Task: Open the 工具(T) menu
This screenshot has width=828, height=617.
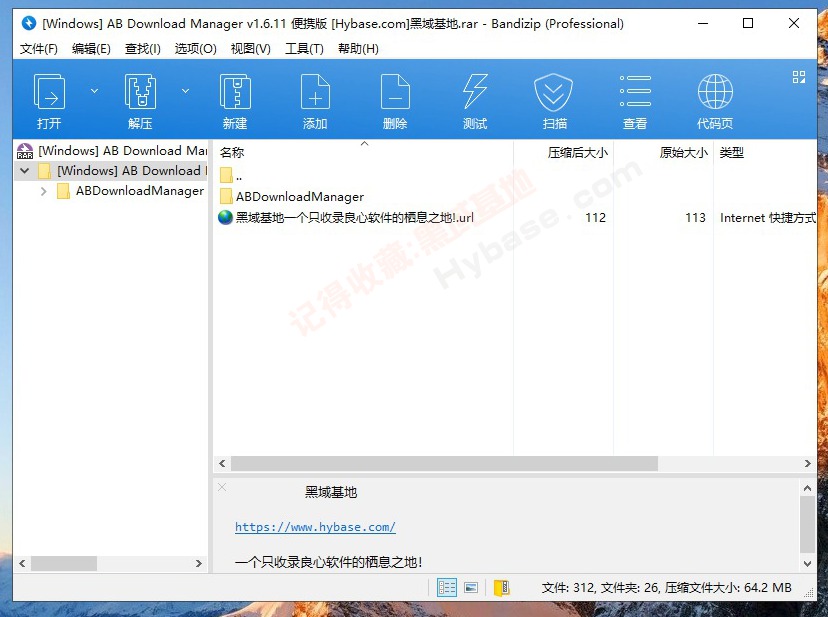Action: coord(304,49)
